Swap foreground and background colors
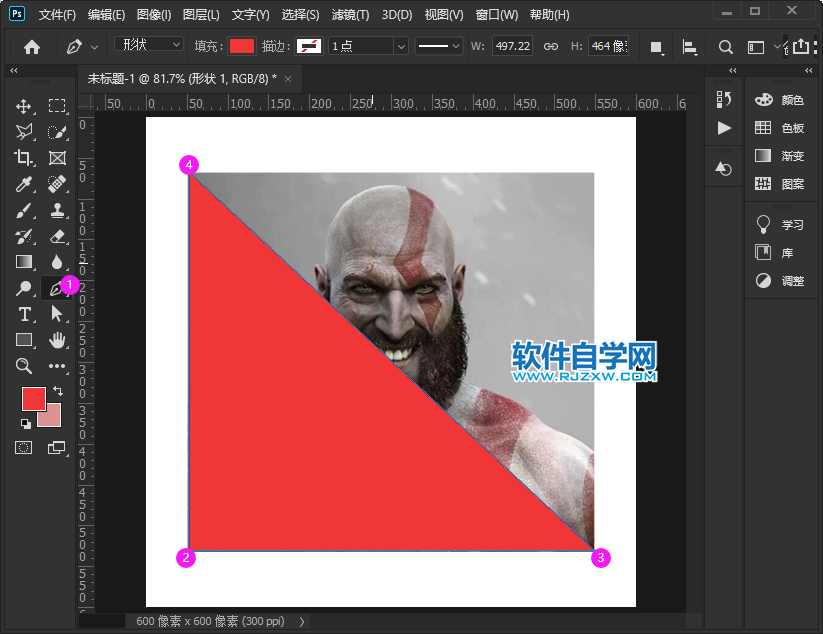823x634 pixels. pyautogui.click(x=57, y=390)
